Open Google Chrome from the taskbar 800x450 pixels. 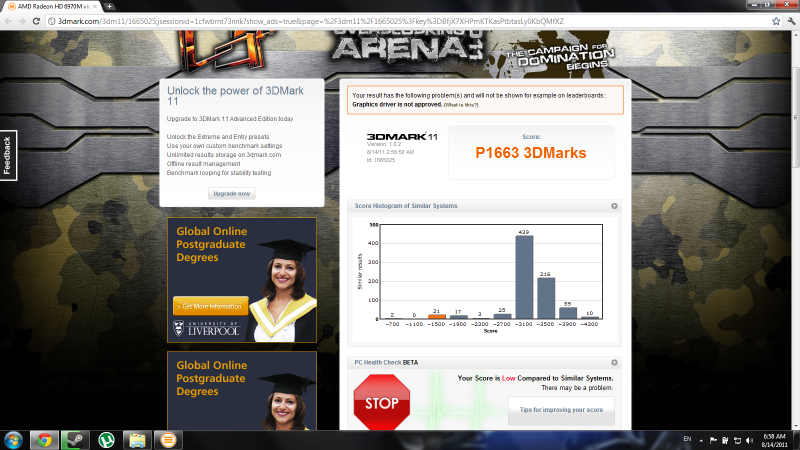[x=44, y=440]
